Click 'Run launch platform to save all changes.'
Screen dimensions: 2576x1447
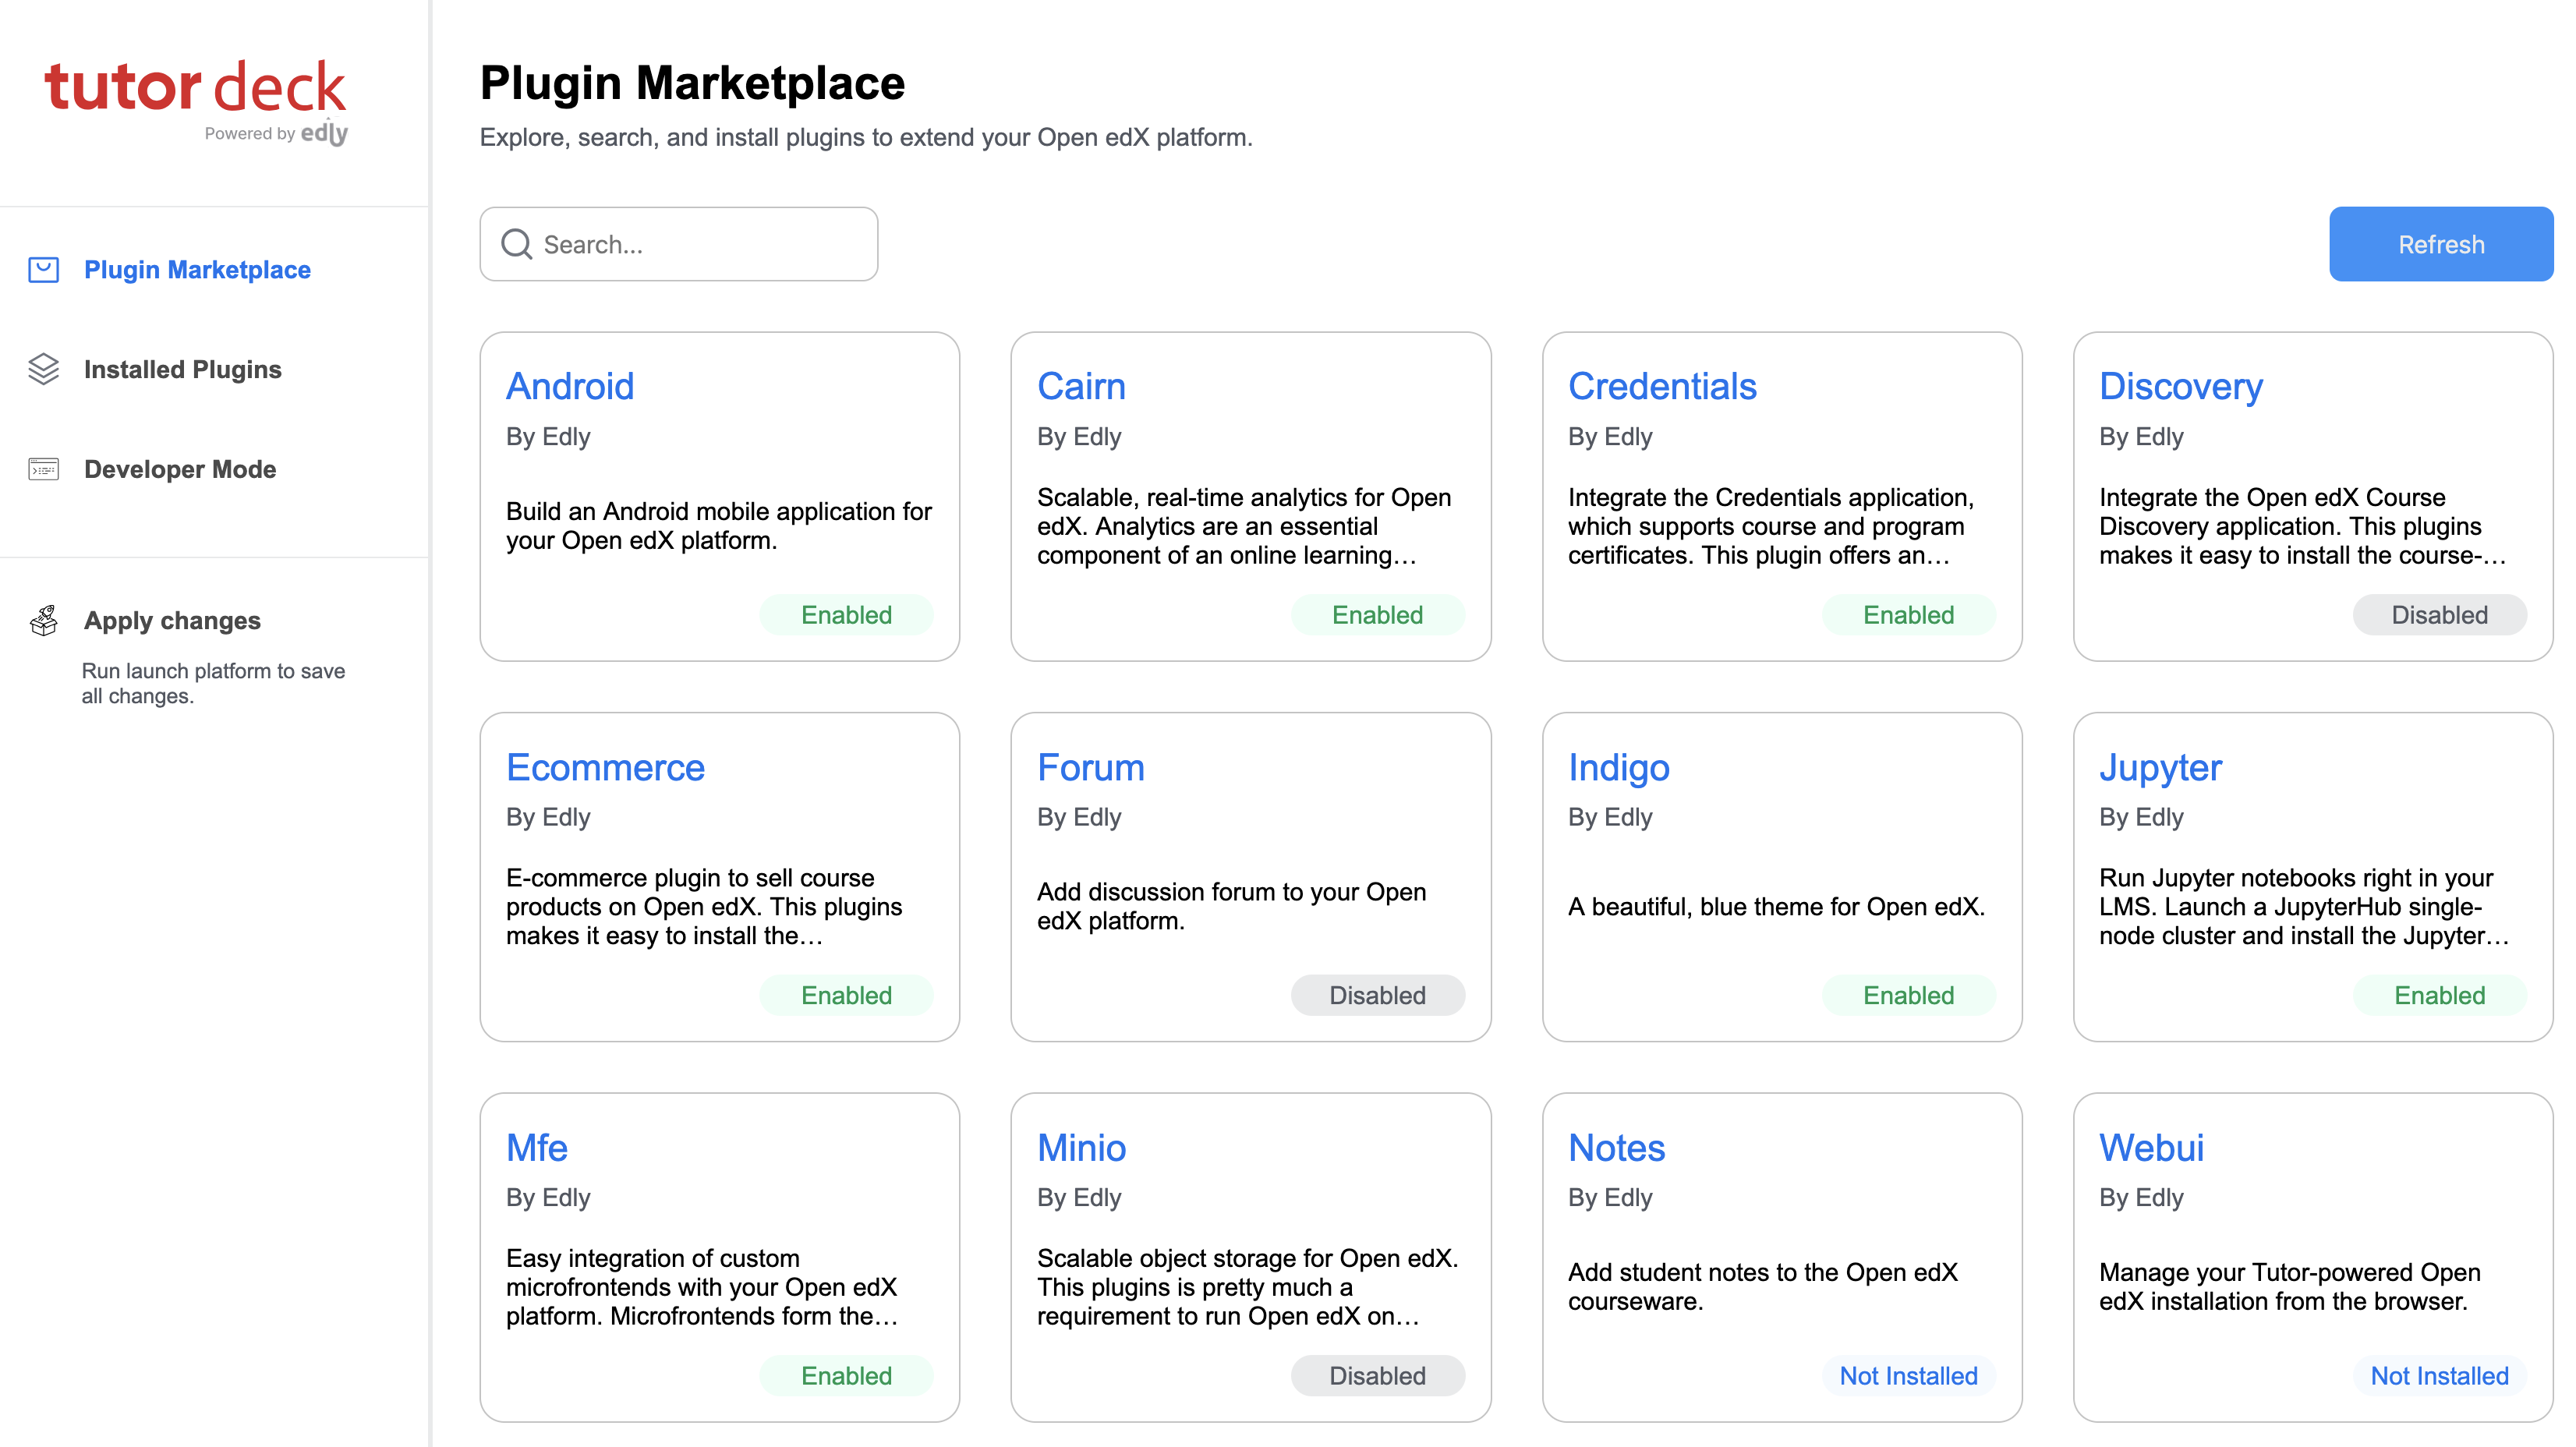(x=213, y=683)
